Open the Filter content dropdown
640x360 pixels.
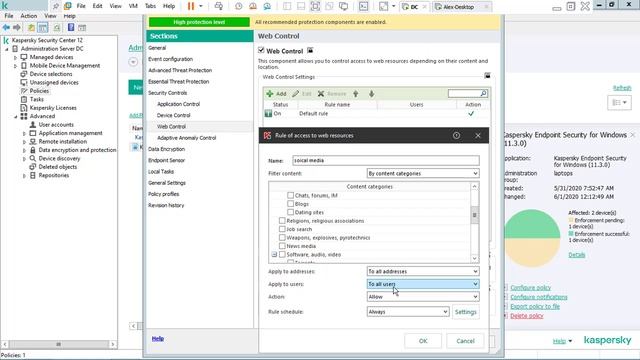pyautogui.click(x=423, y=173)
